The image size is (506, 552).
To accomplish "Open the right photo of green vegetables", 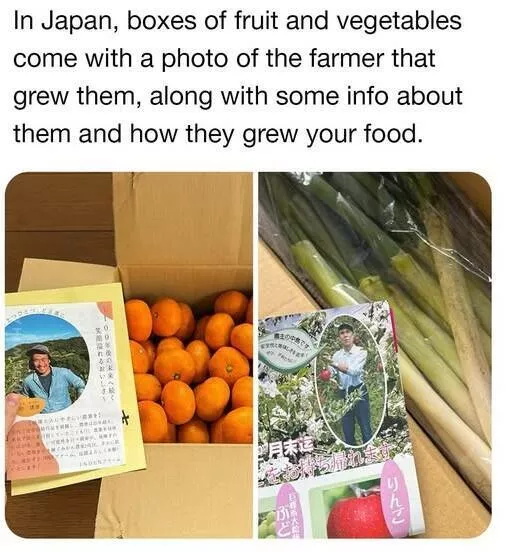I will click(x=375, y=355).
